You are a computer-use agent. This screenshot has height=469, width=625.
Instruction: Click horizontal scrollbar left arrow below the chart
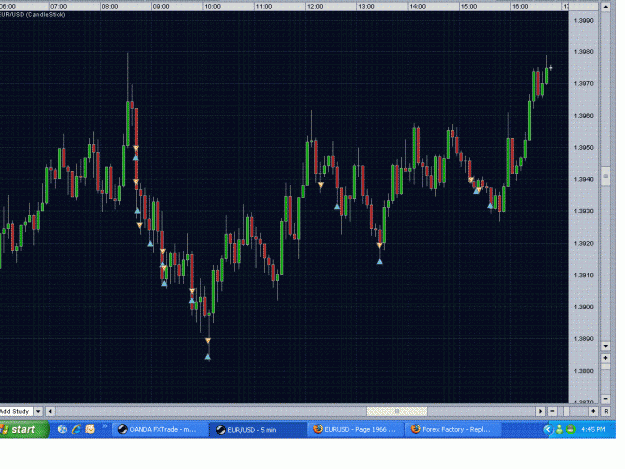50,411
